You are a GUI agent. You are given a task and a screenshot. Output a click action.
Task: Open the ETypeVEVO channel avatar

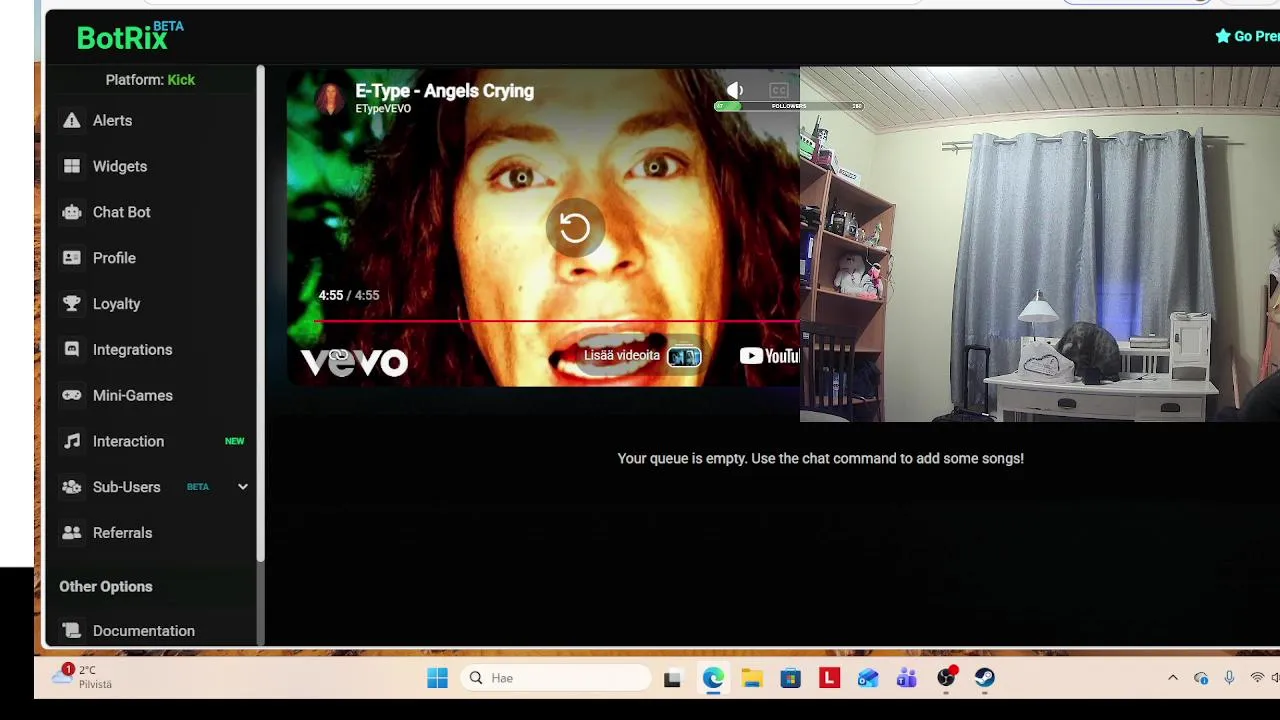[330, 98]
